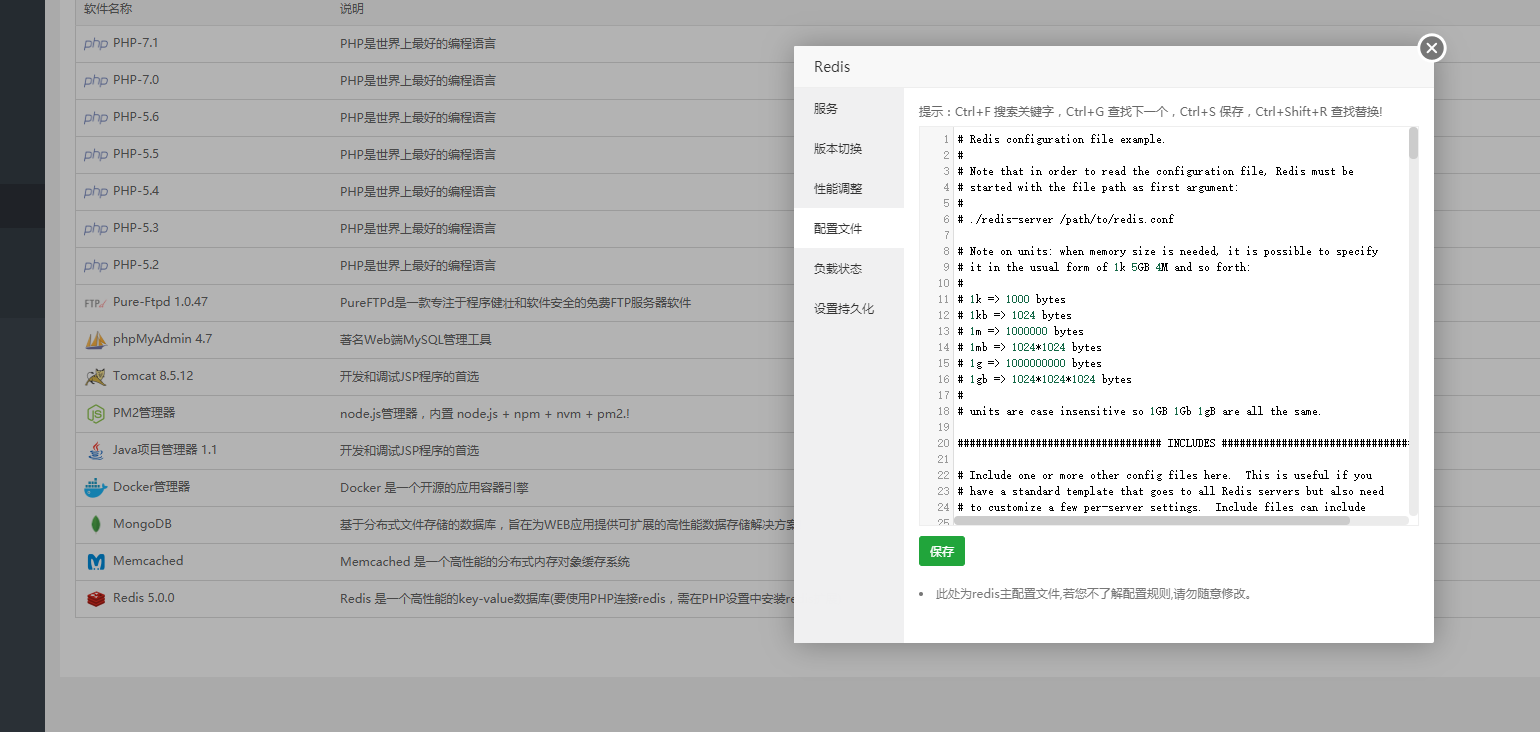Screen dimensions: 1540x732
Task: Click the 说明 column header
Action: click(x=352, y=9)
